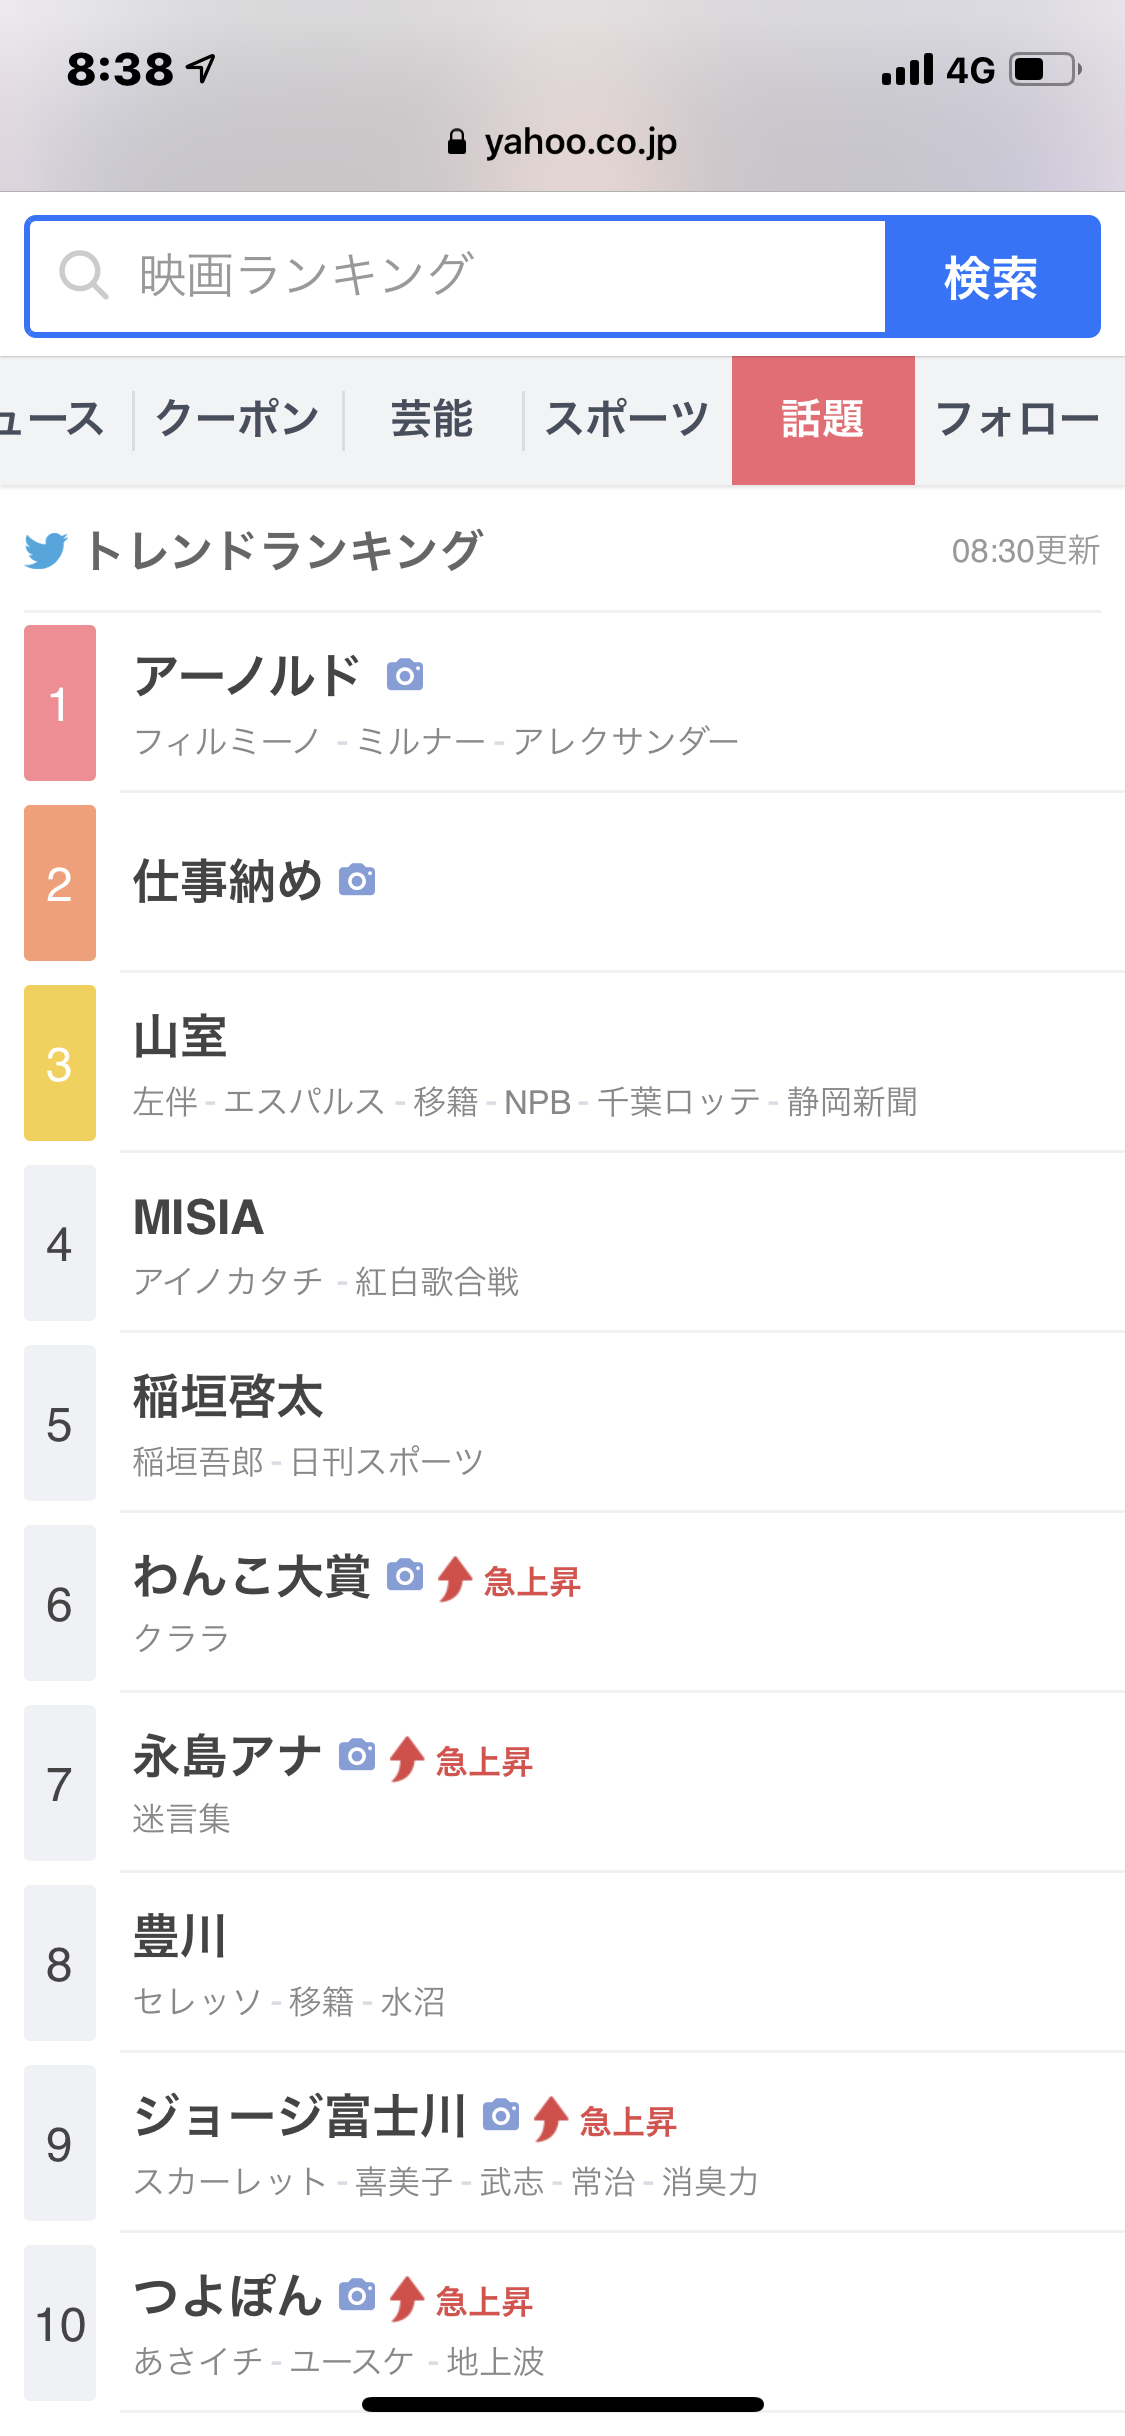This screenshot has height=2436, width=1125.
Task: Open the 山室 trend entry
Action: pos(181,1037)
